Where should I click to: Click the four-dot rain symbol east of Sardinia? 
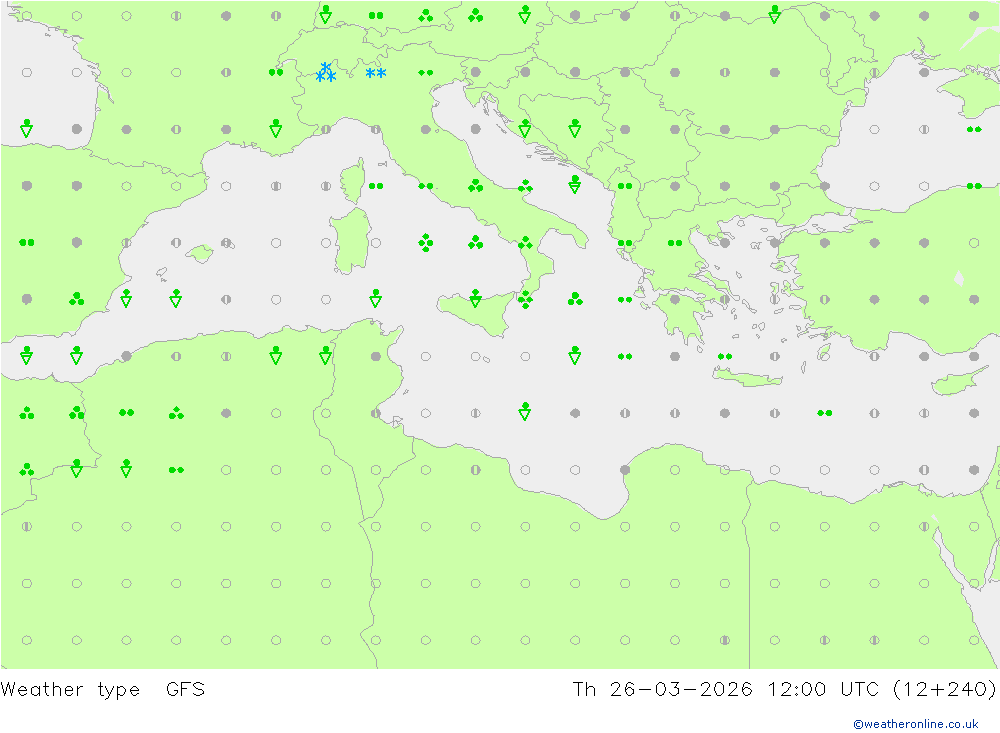[425, 242]
